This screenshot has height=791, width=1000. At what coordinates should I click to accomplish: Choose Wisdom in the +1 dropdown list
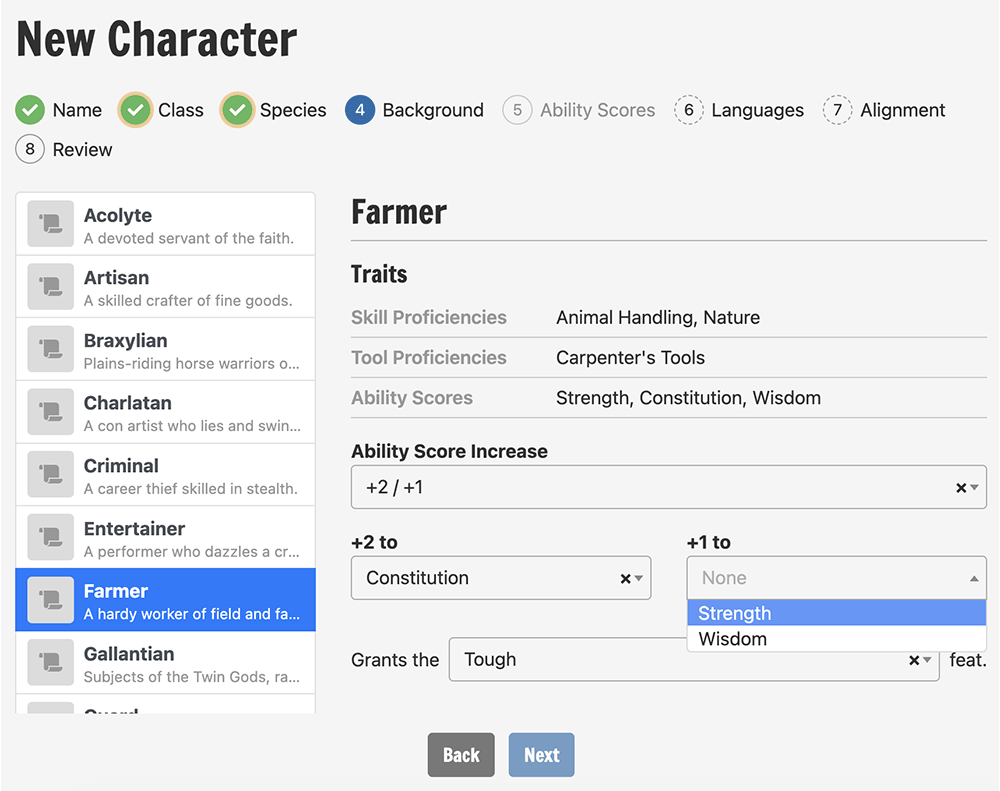coord(837,639)
